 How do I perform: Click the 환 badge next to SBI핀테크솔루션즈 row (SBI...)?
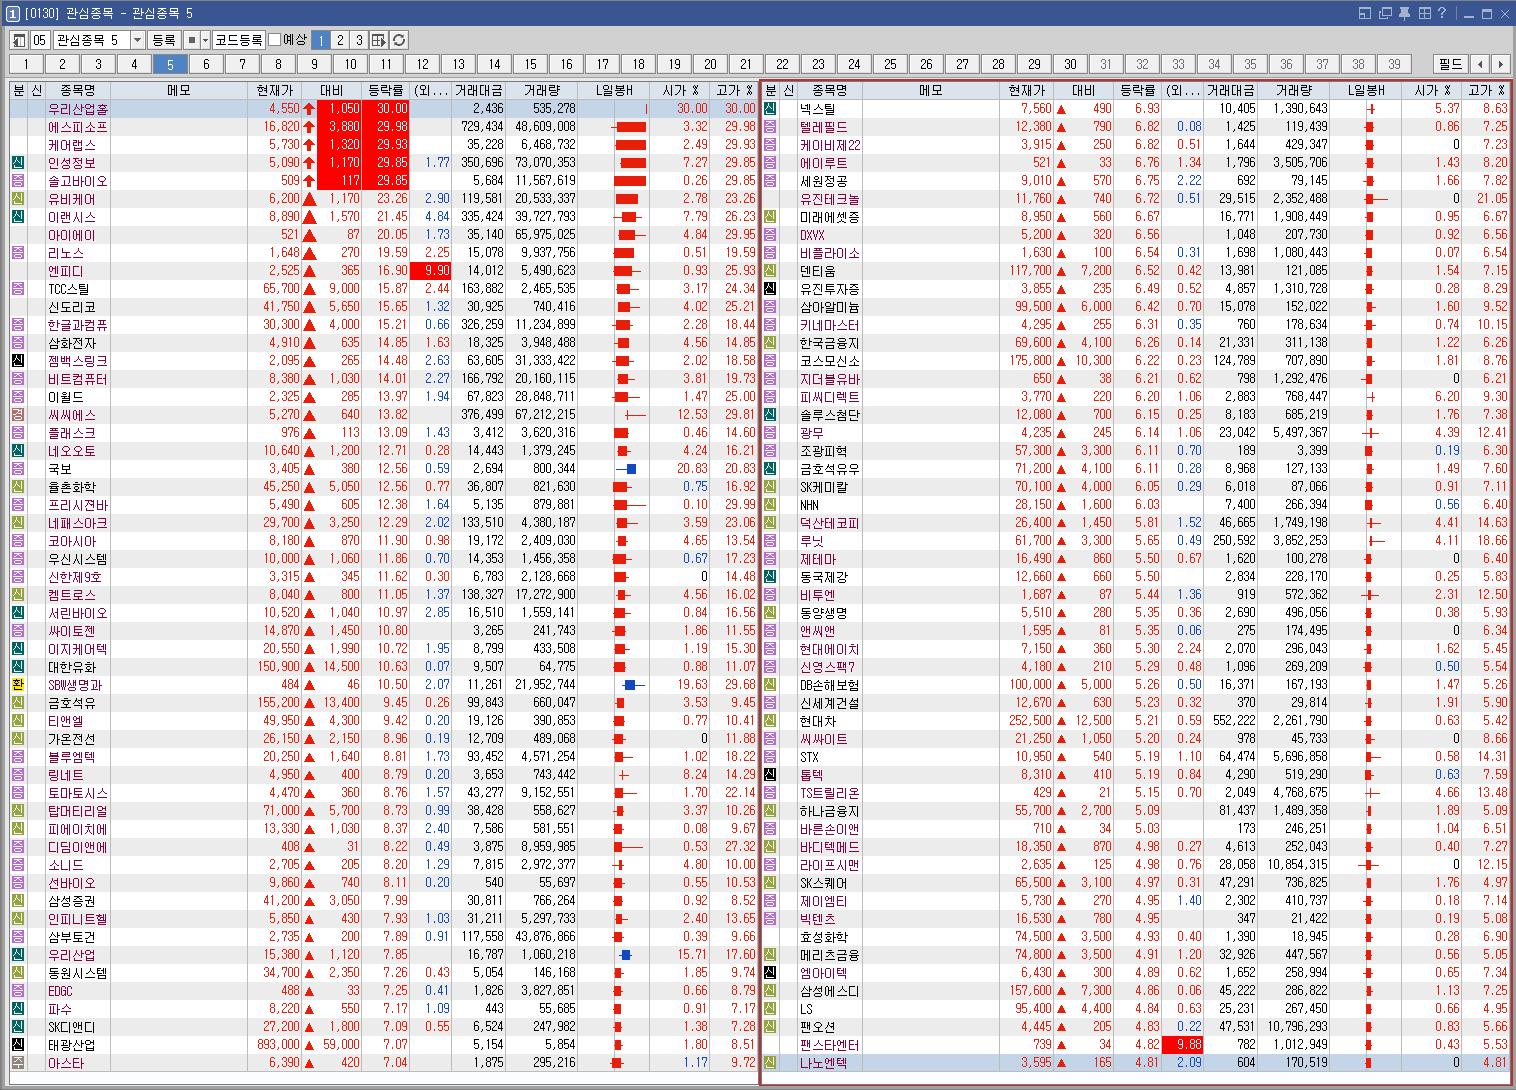tap(18, 685)
